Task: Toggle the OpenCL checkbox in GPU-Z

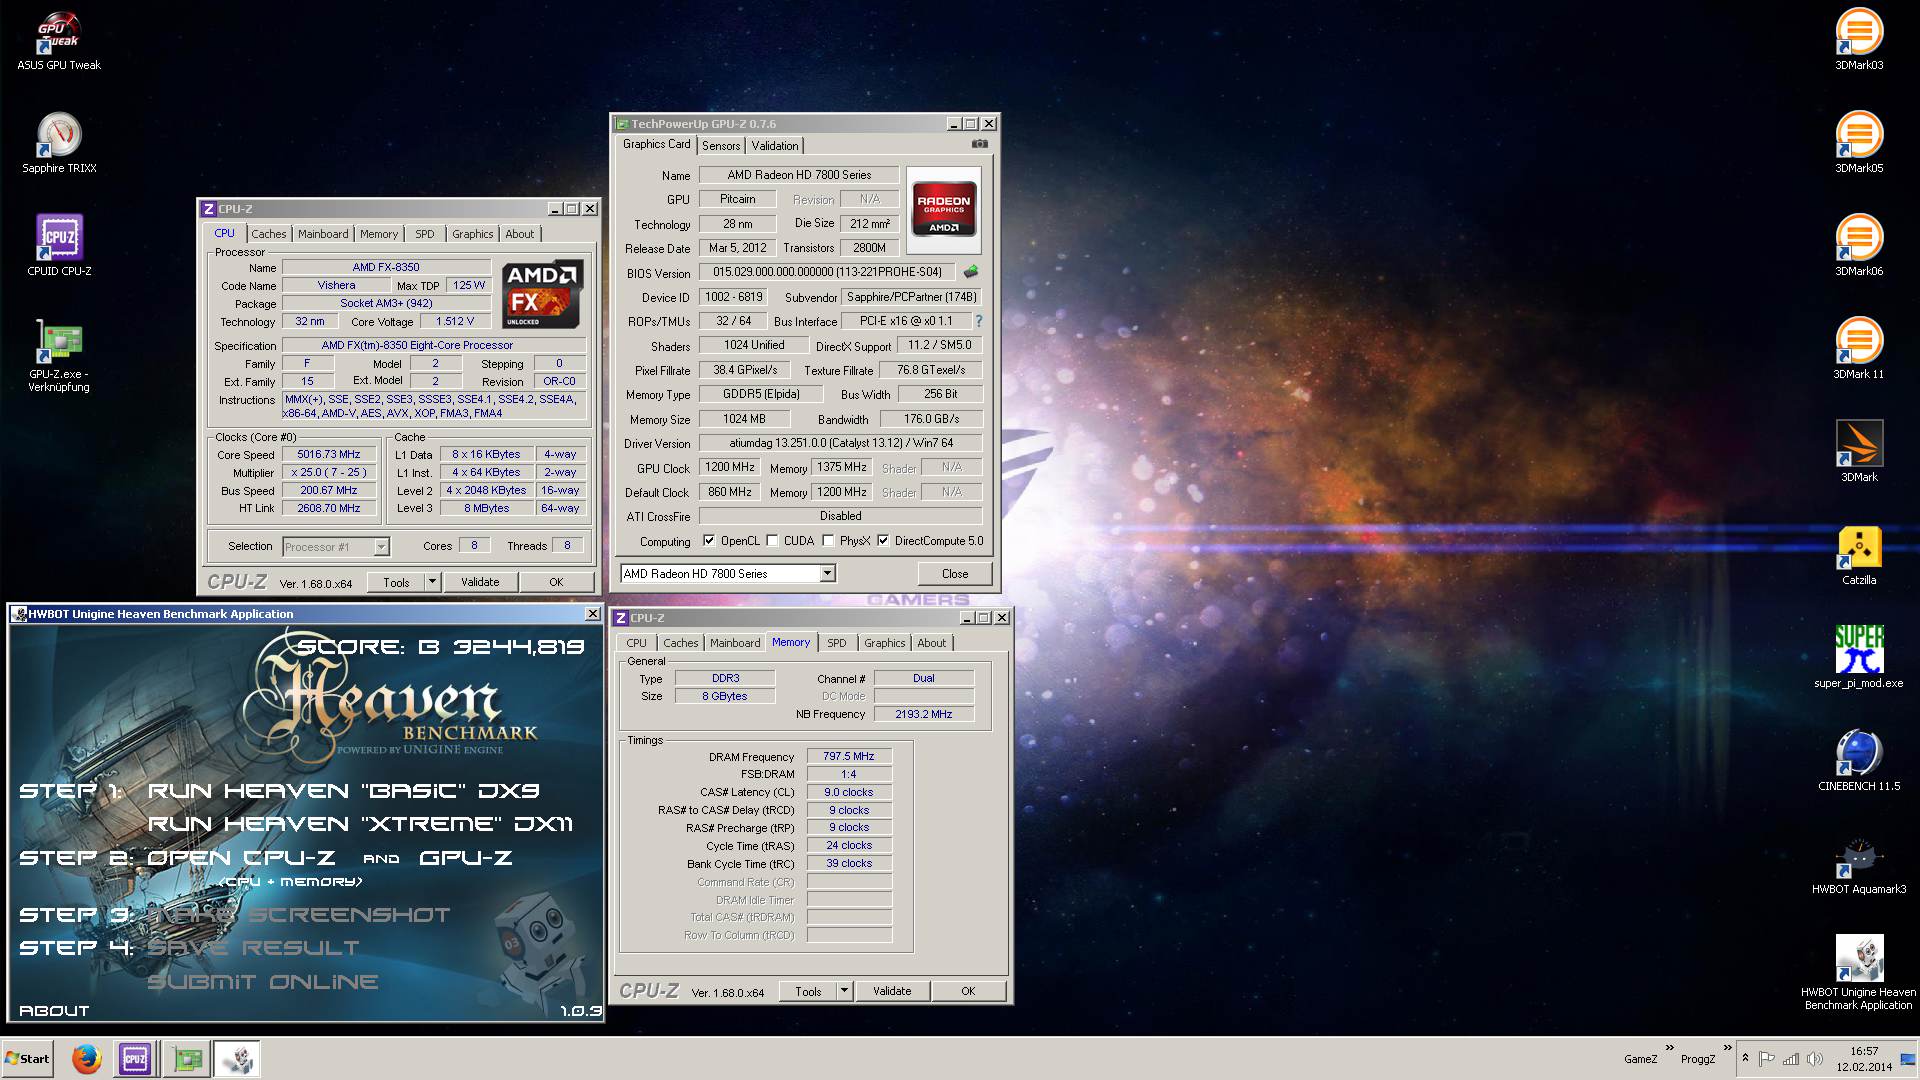Action: click(709, 541)
